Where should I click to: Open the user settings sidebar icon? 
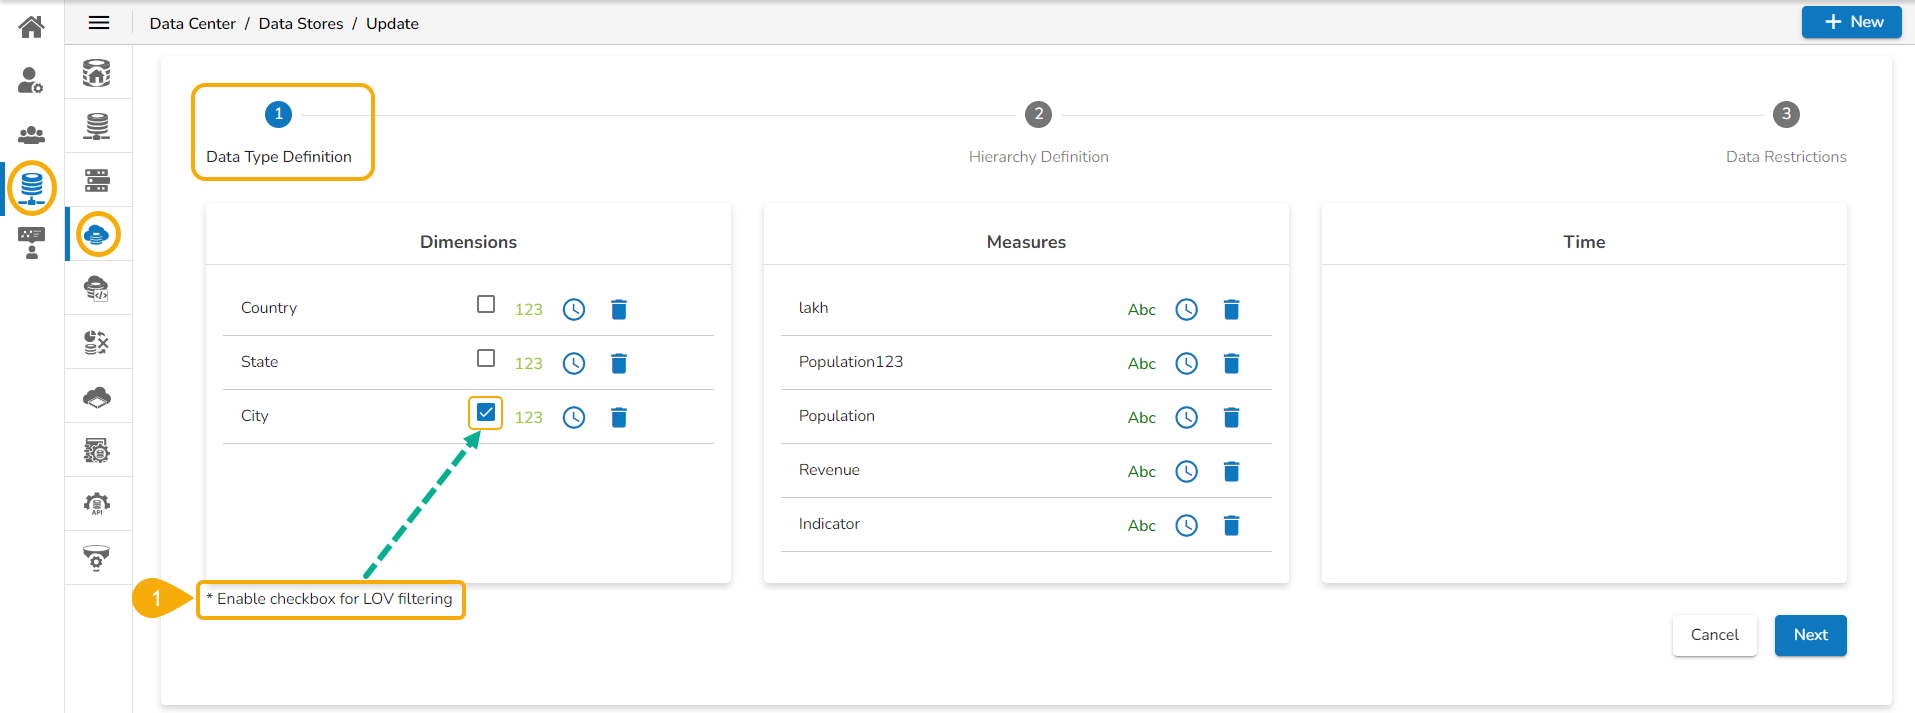[31, 80]
